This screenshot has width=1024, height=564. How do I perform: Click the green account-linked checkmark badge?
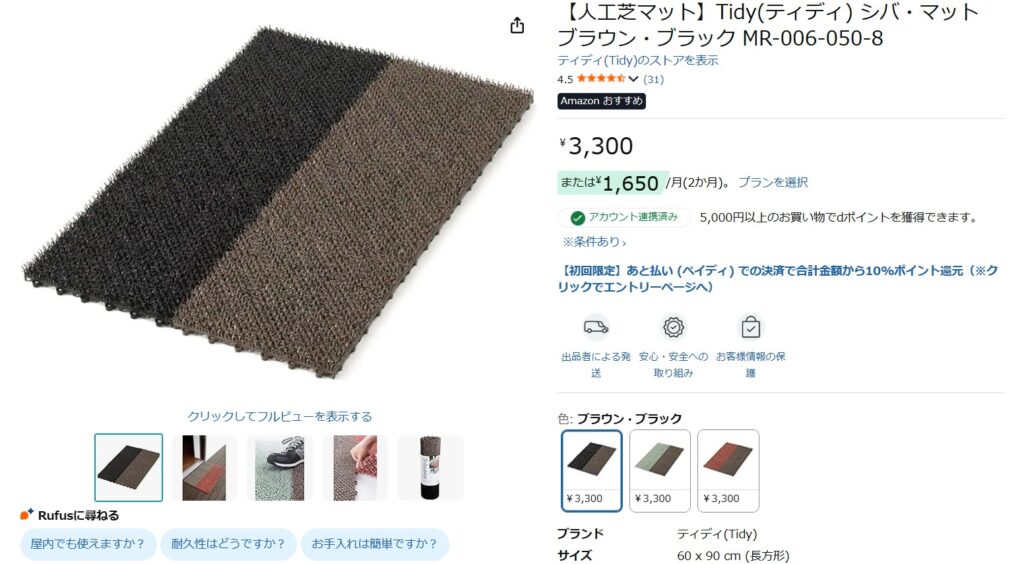(577, 217)
